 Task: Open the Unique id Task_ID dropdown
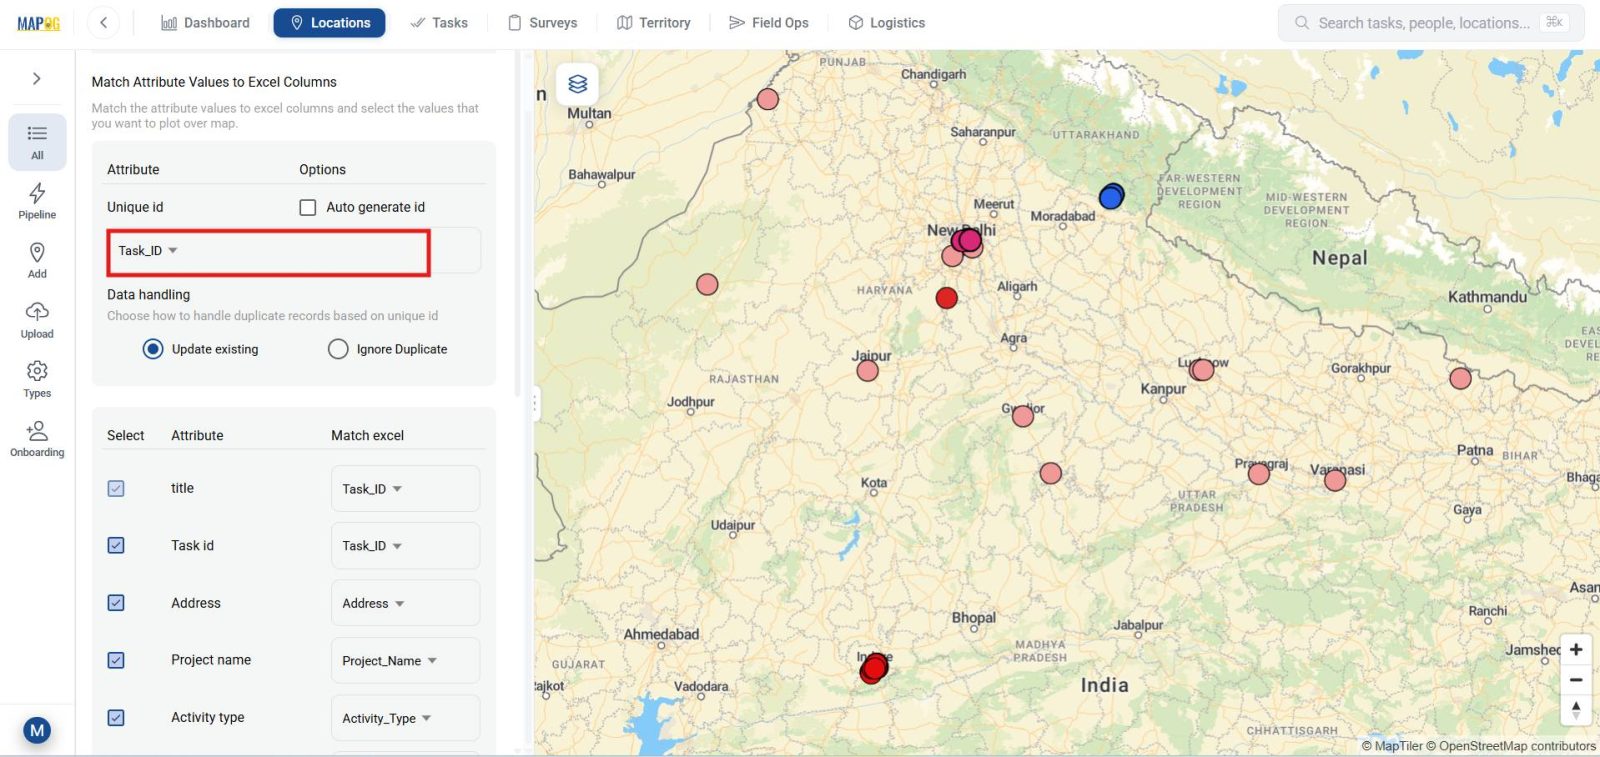[269, 251]
